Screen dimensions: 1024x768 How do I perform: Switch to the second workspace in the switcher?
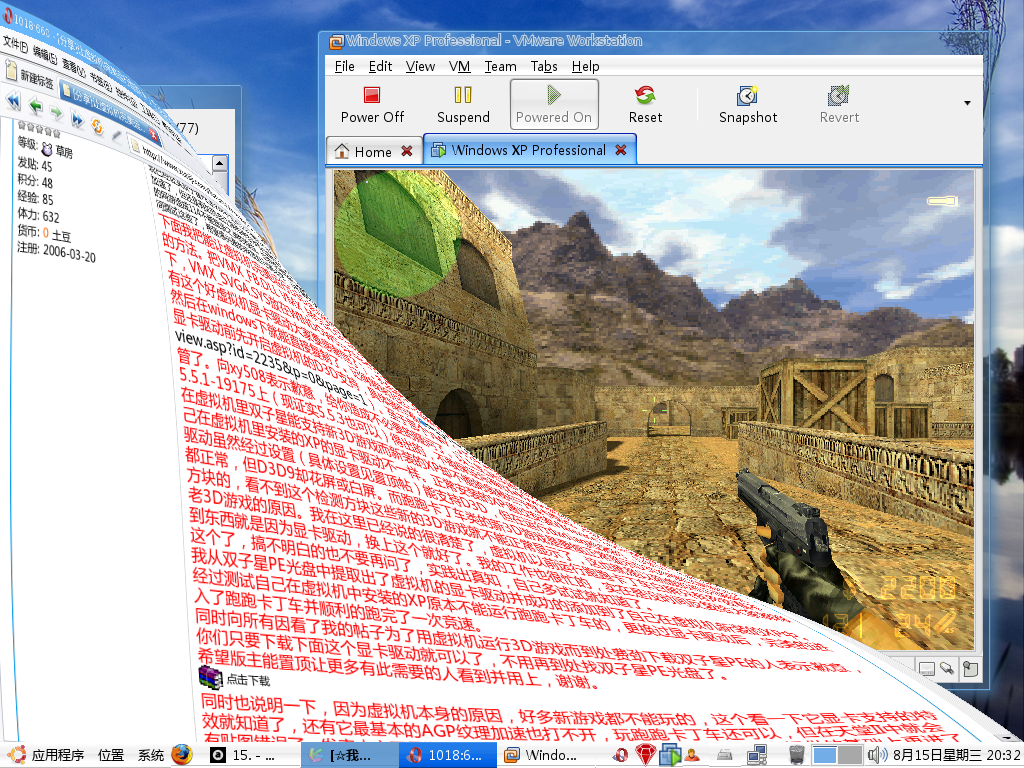(x=850, y=755)
